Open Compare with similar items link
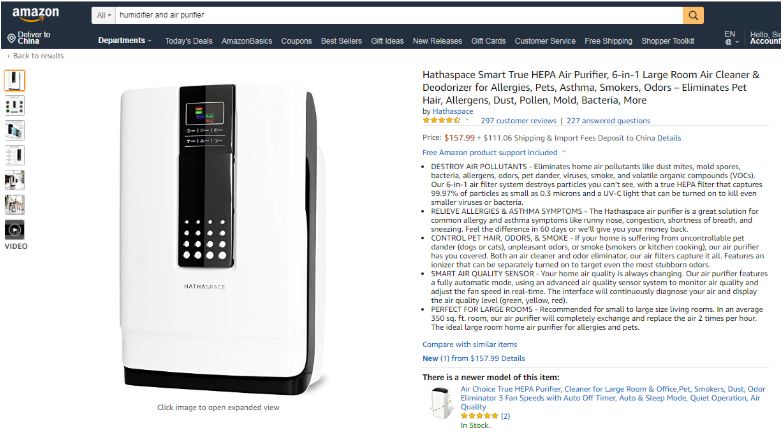The image size is (783, 437). [470, 344]
